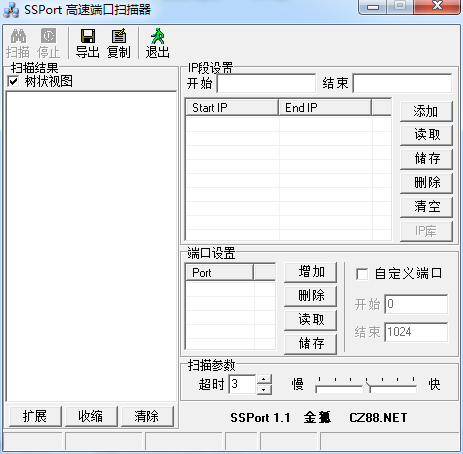Image resolution: width=463 pixels, height=454 pixels.
Task: Click the 添加 add IP range button
Action: click(x=426, y=111)
